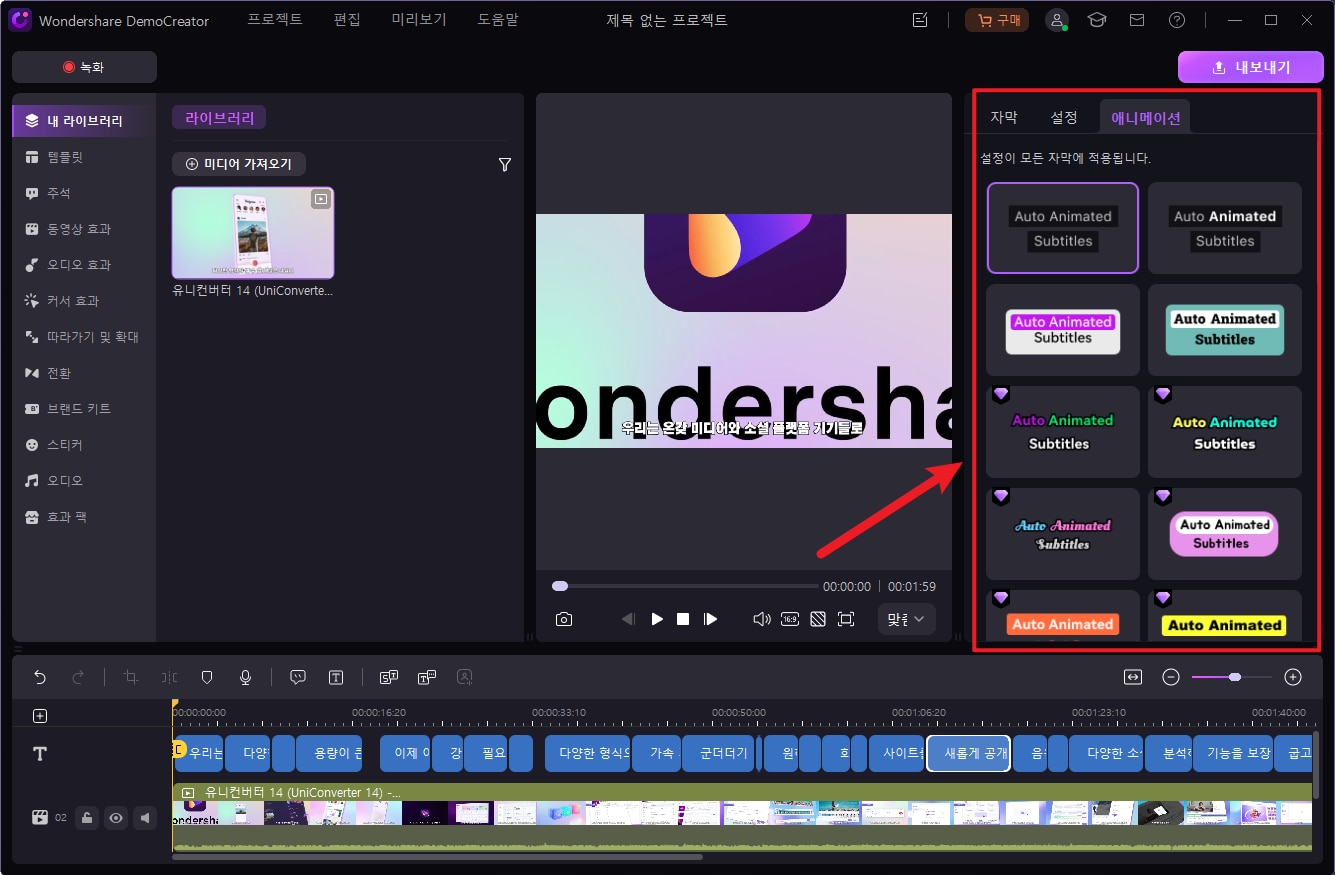Toggle preview volume speaker icon
The image size is (1335, 875).
click(x=761, y=619)
